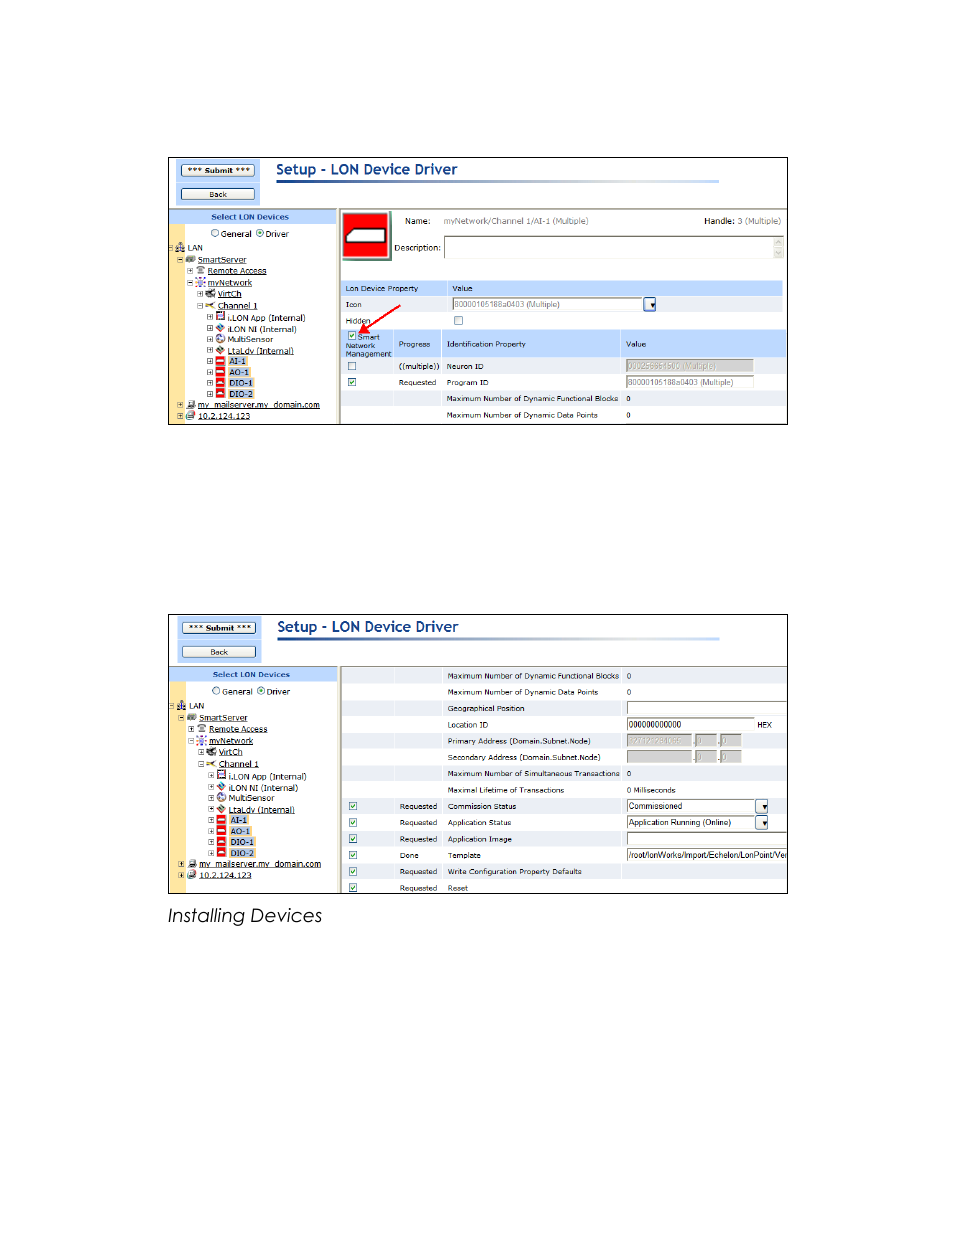Toggle Smart Network Management checkbox

point(352,336)
